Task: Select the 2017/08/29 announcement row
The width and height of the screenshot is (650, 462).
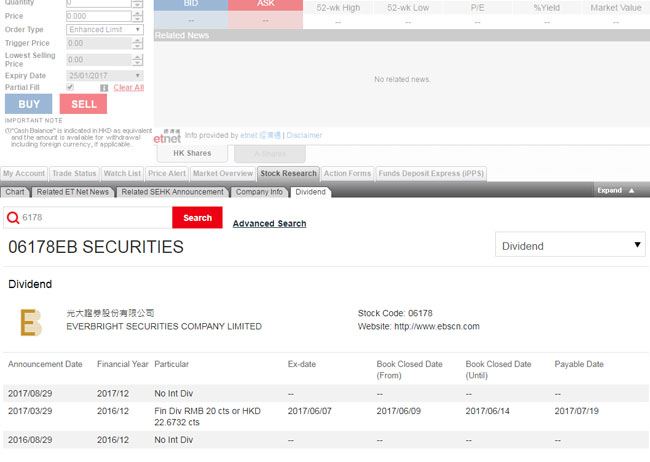Action: (x=326, y=393)
